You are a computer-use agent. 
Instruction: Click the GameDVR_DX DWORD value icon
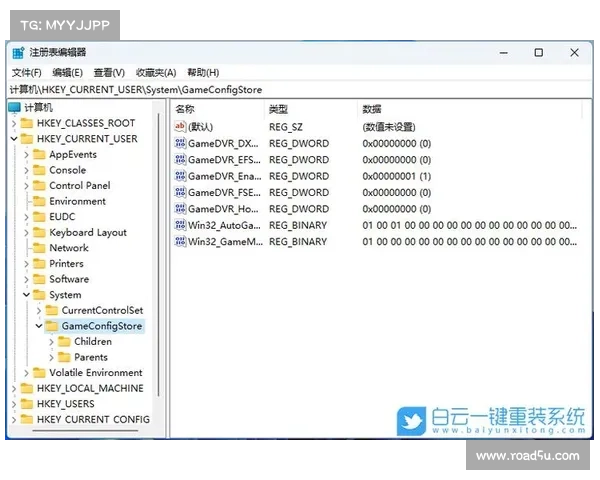click(x=180, y=143)
